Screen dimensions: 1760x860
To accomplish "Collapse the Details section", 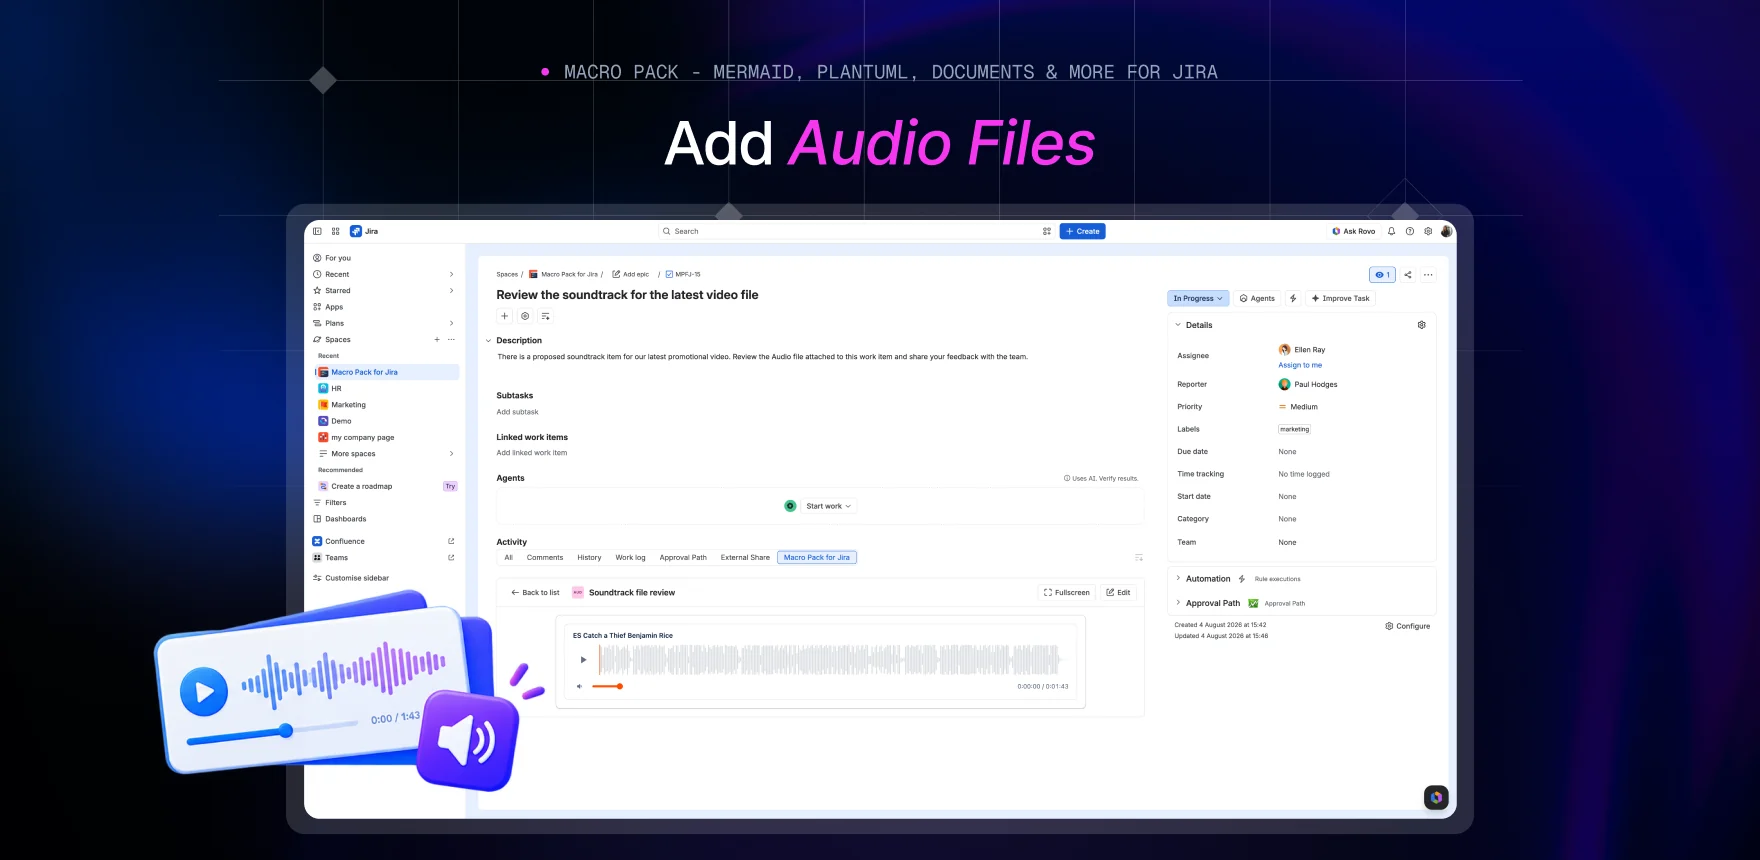I will (x=1178, y=325).
